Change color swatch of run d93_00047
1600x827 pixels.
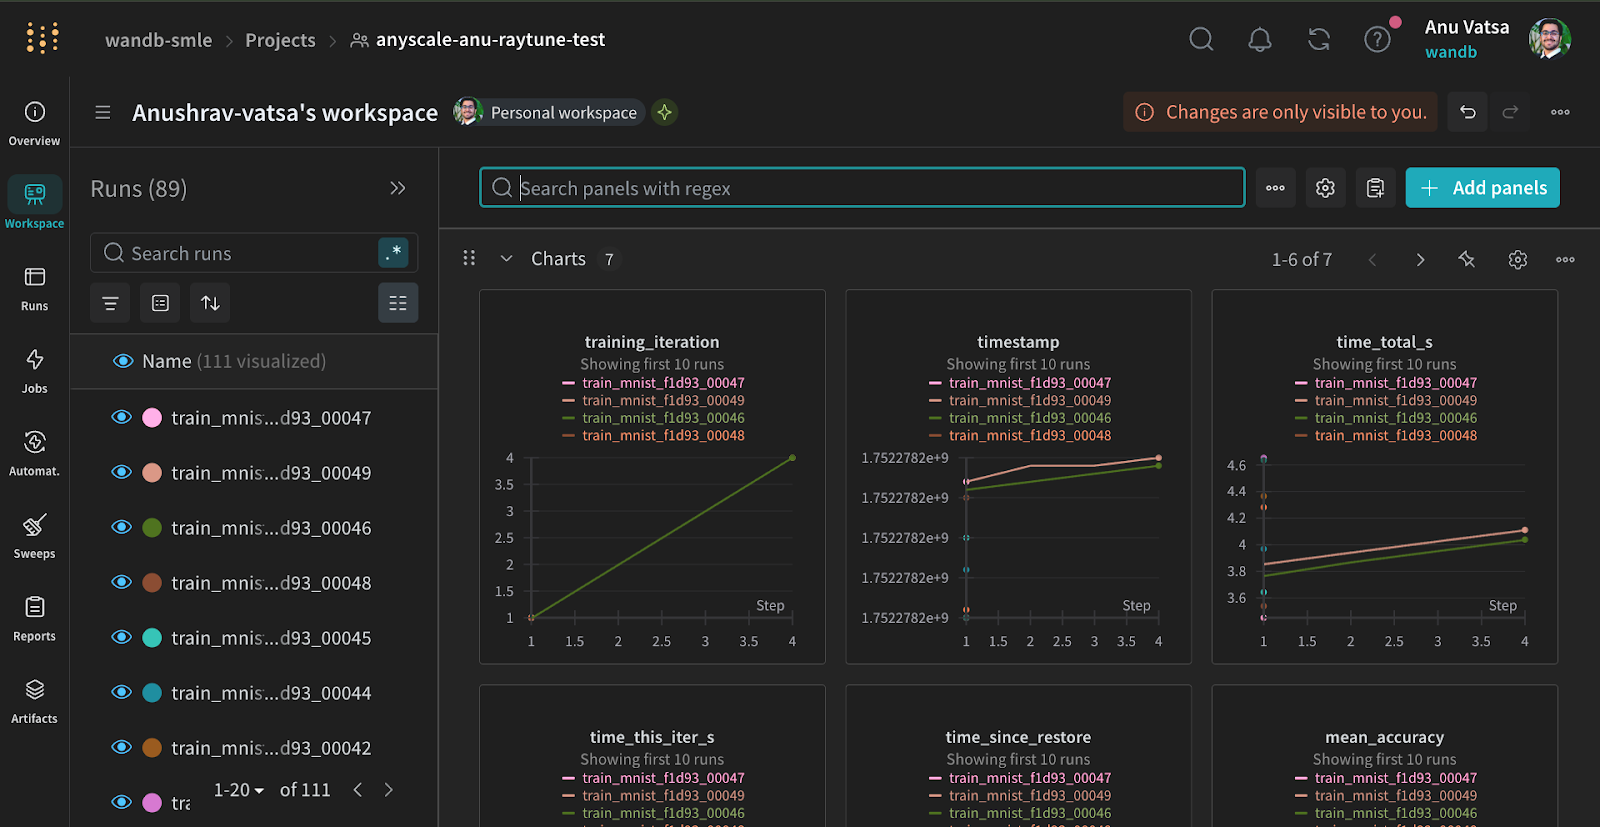pyautogui.click(x=152, y=418)
